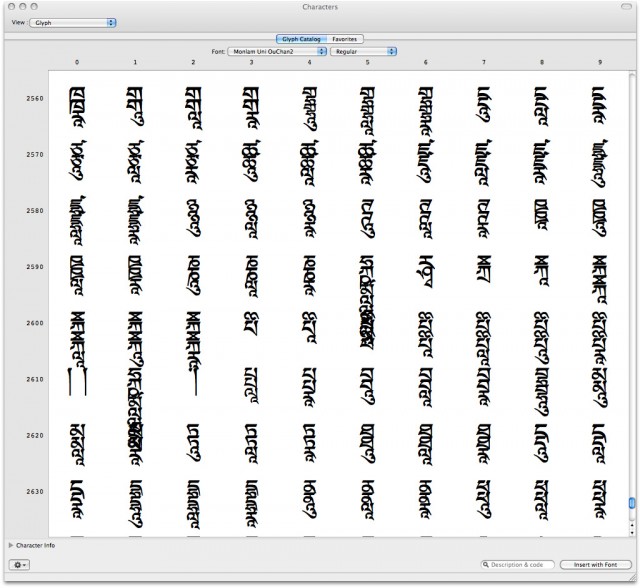The image size is (640, 588).
Task: Toggle the toolbar pill button in title bar
Action: [626, 6]
